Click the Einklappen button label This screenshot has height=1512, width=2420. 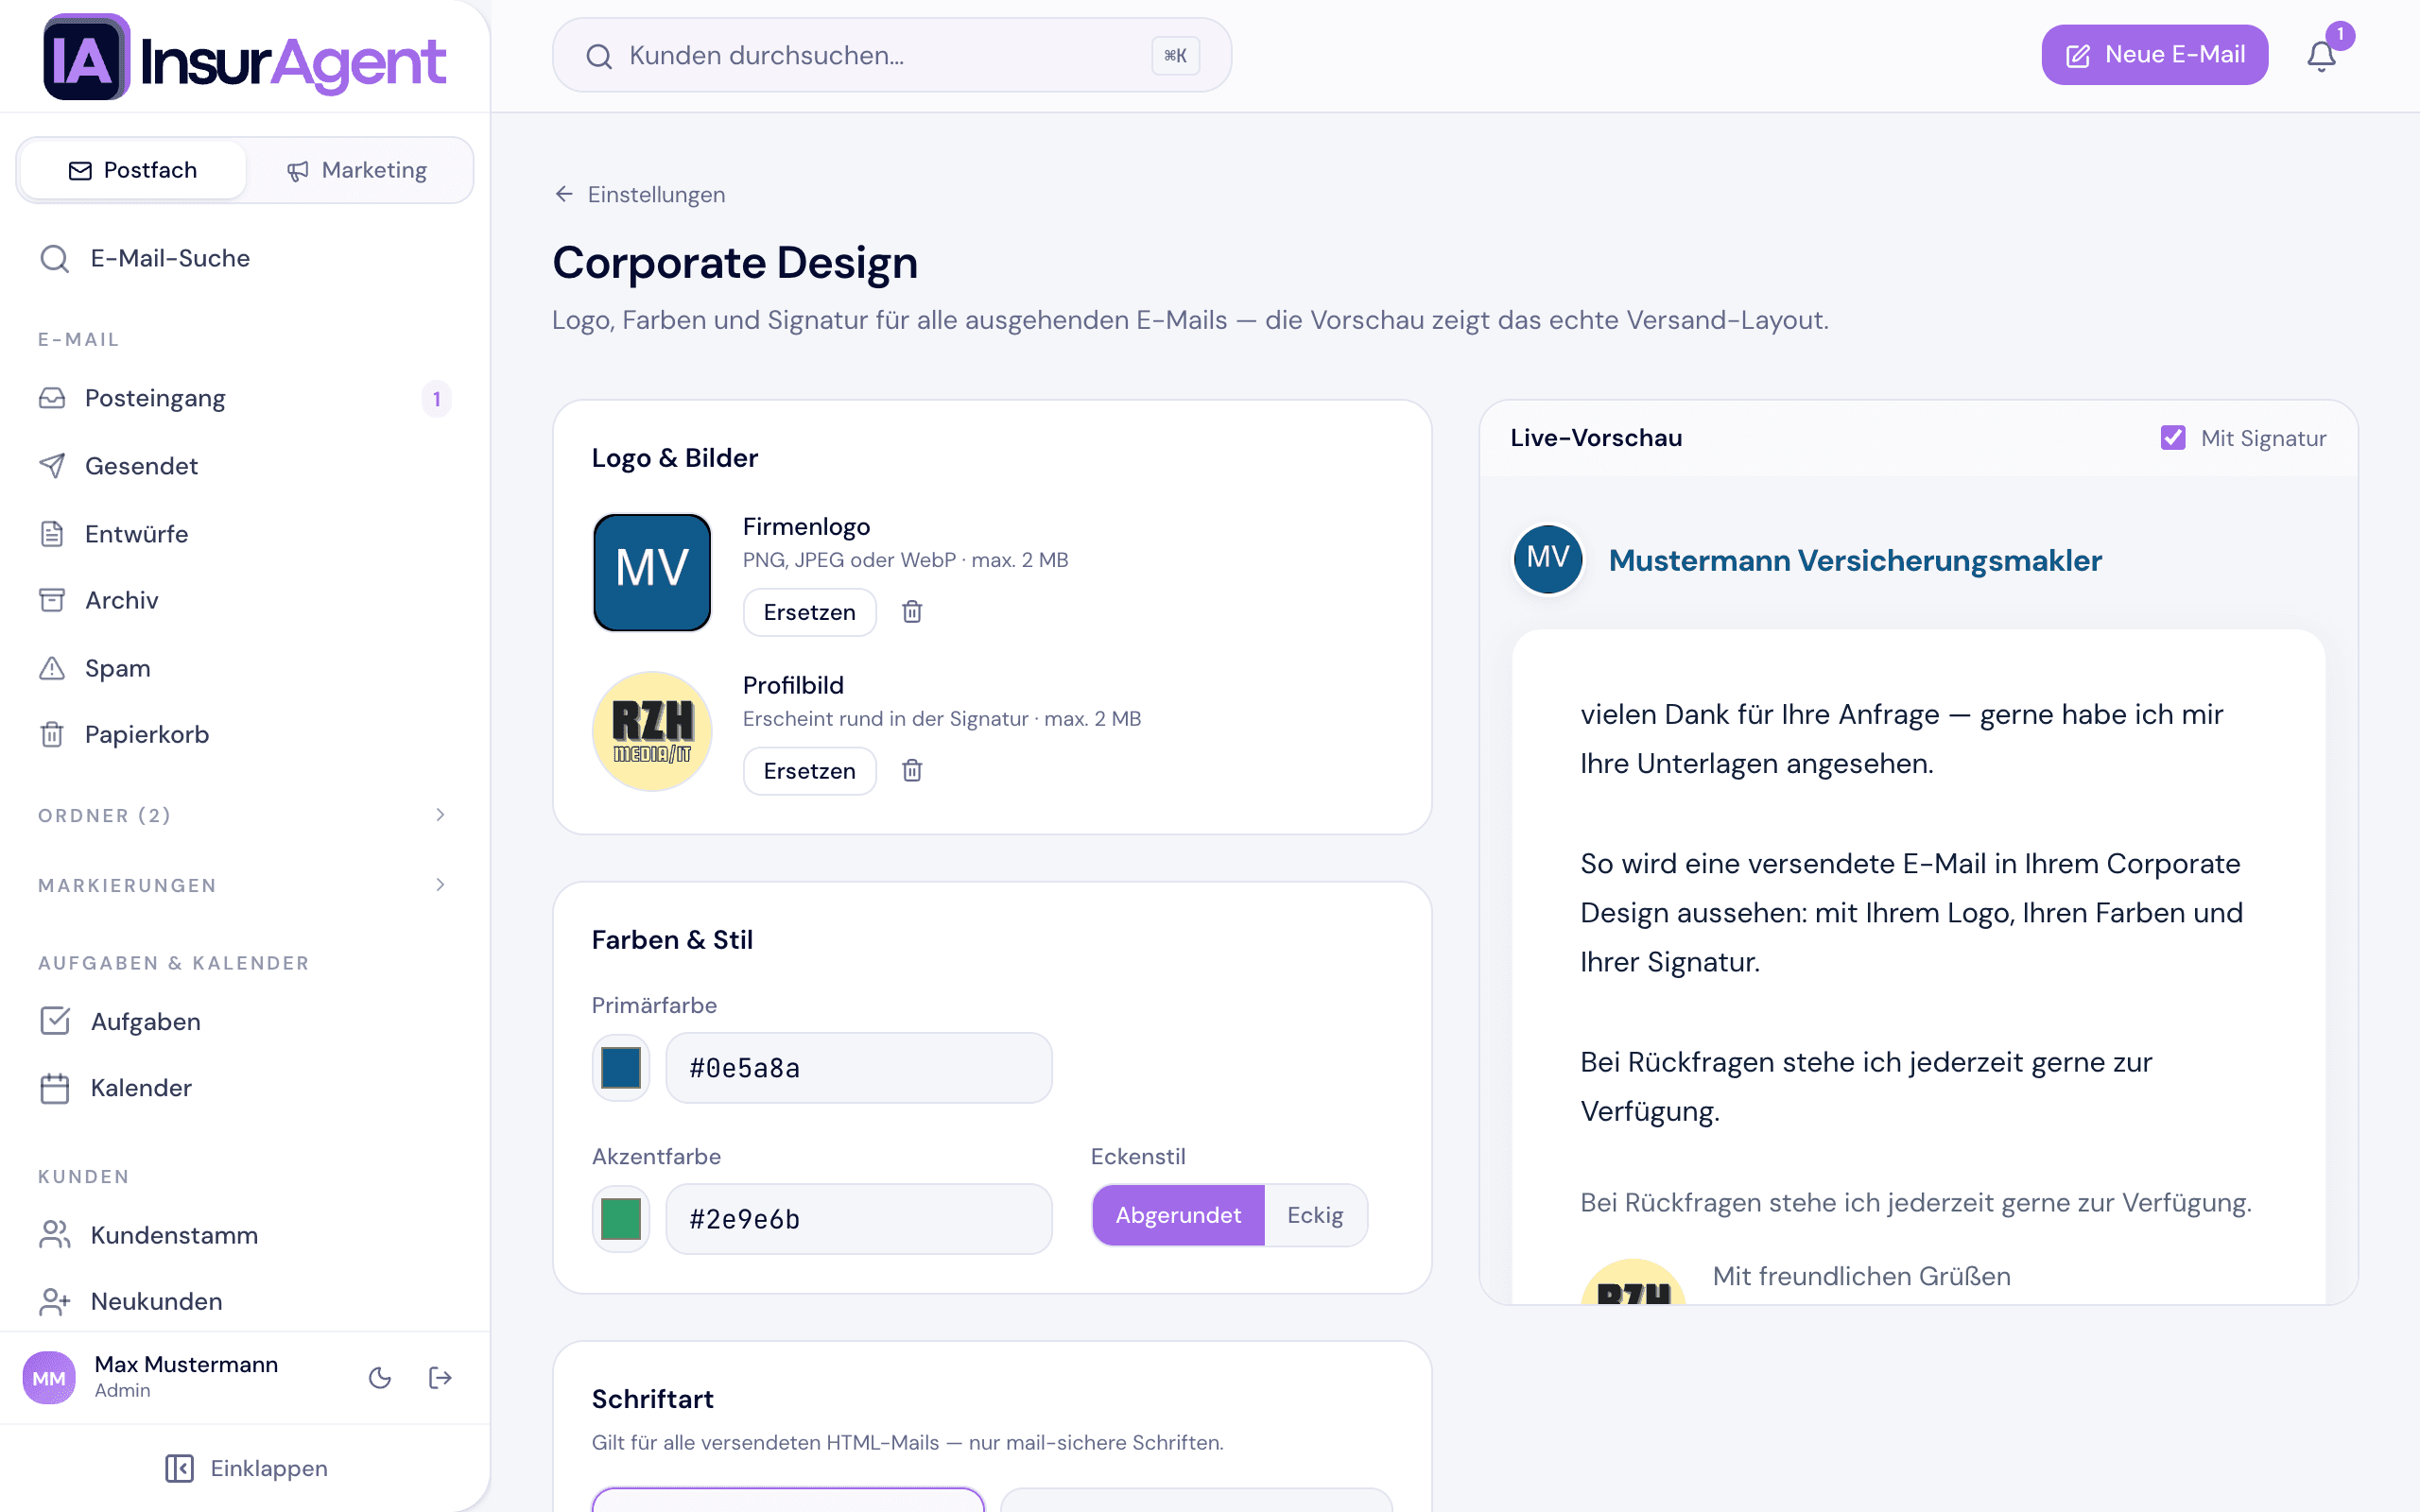click(269, 1468)
